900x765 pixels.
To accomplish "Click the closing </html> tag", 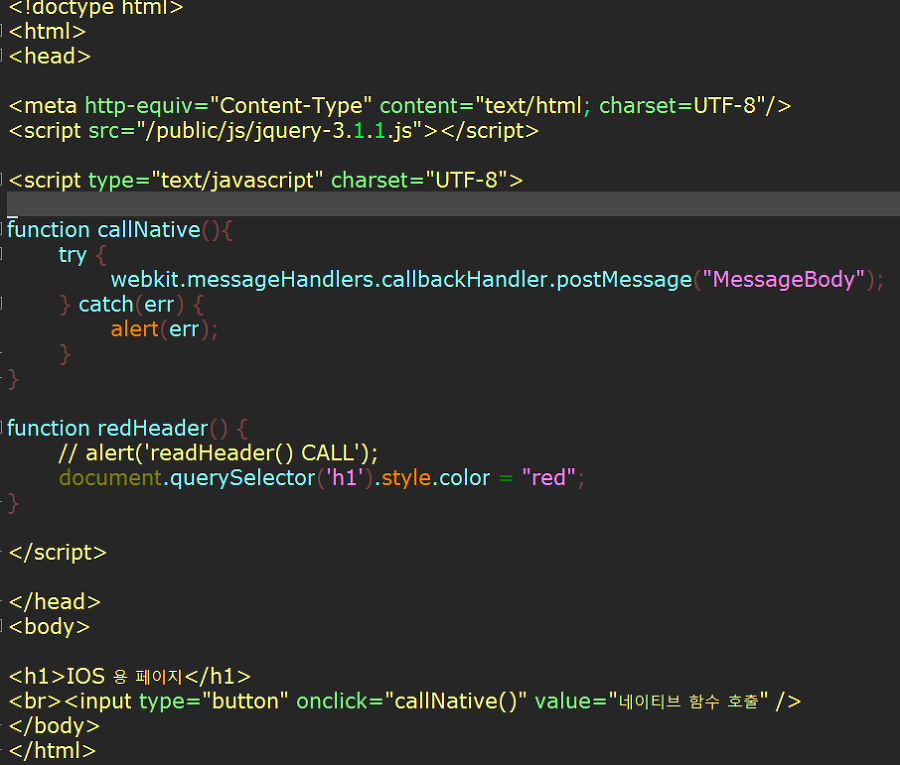I will [52, 751].
